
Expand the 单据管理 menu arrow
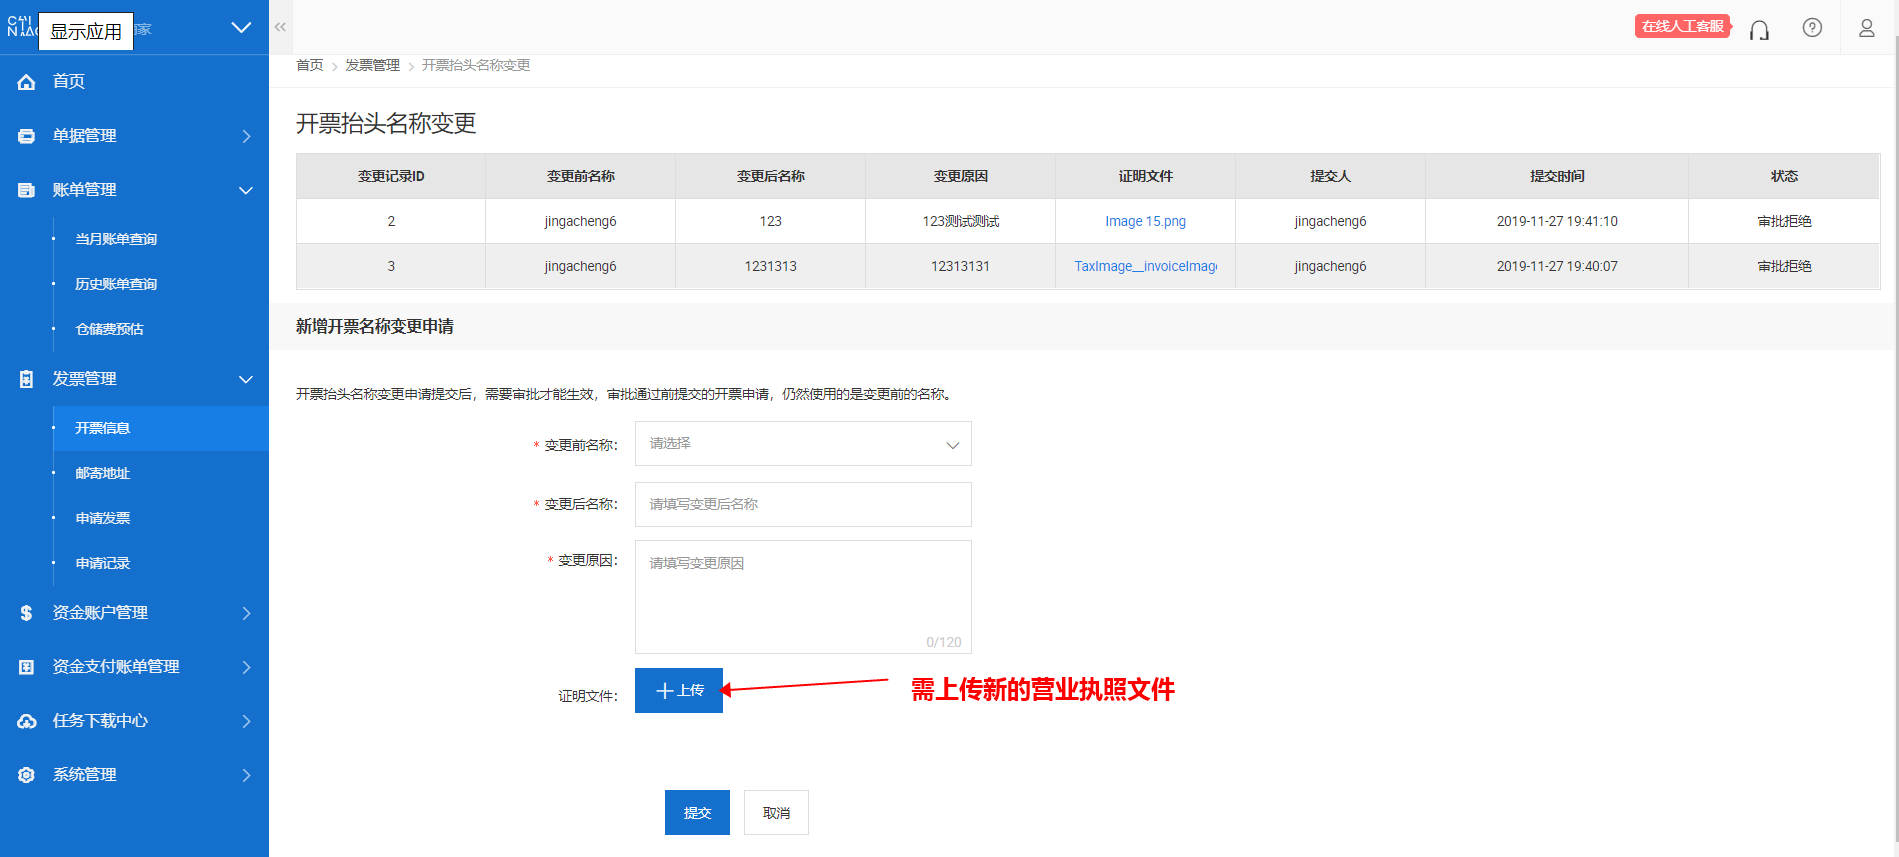pyautogui.click(x=246, y=136)
